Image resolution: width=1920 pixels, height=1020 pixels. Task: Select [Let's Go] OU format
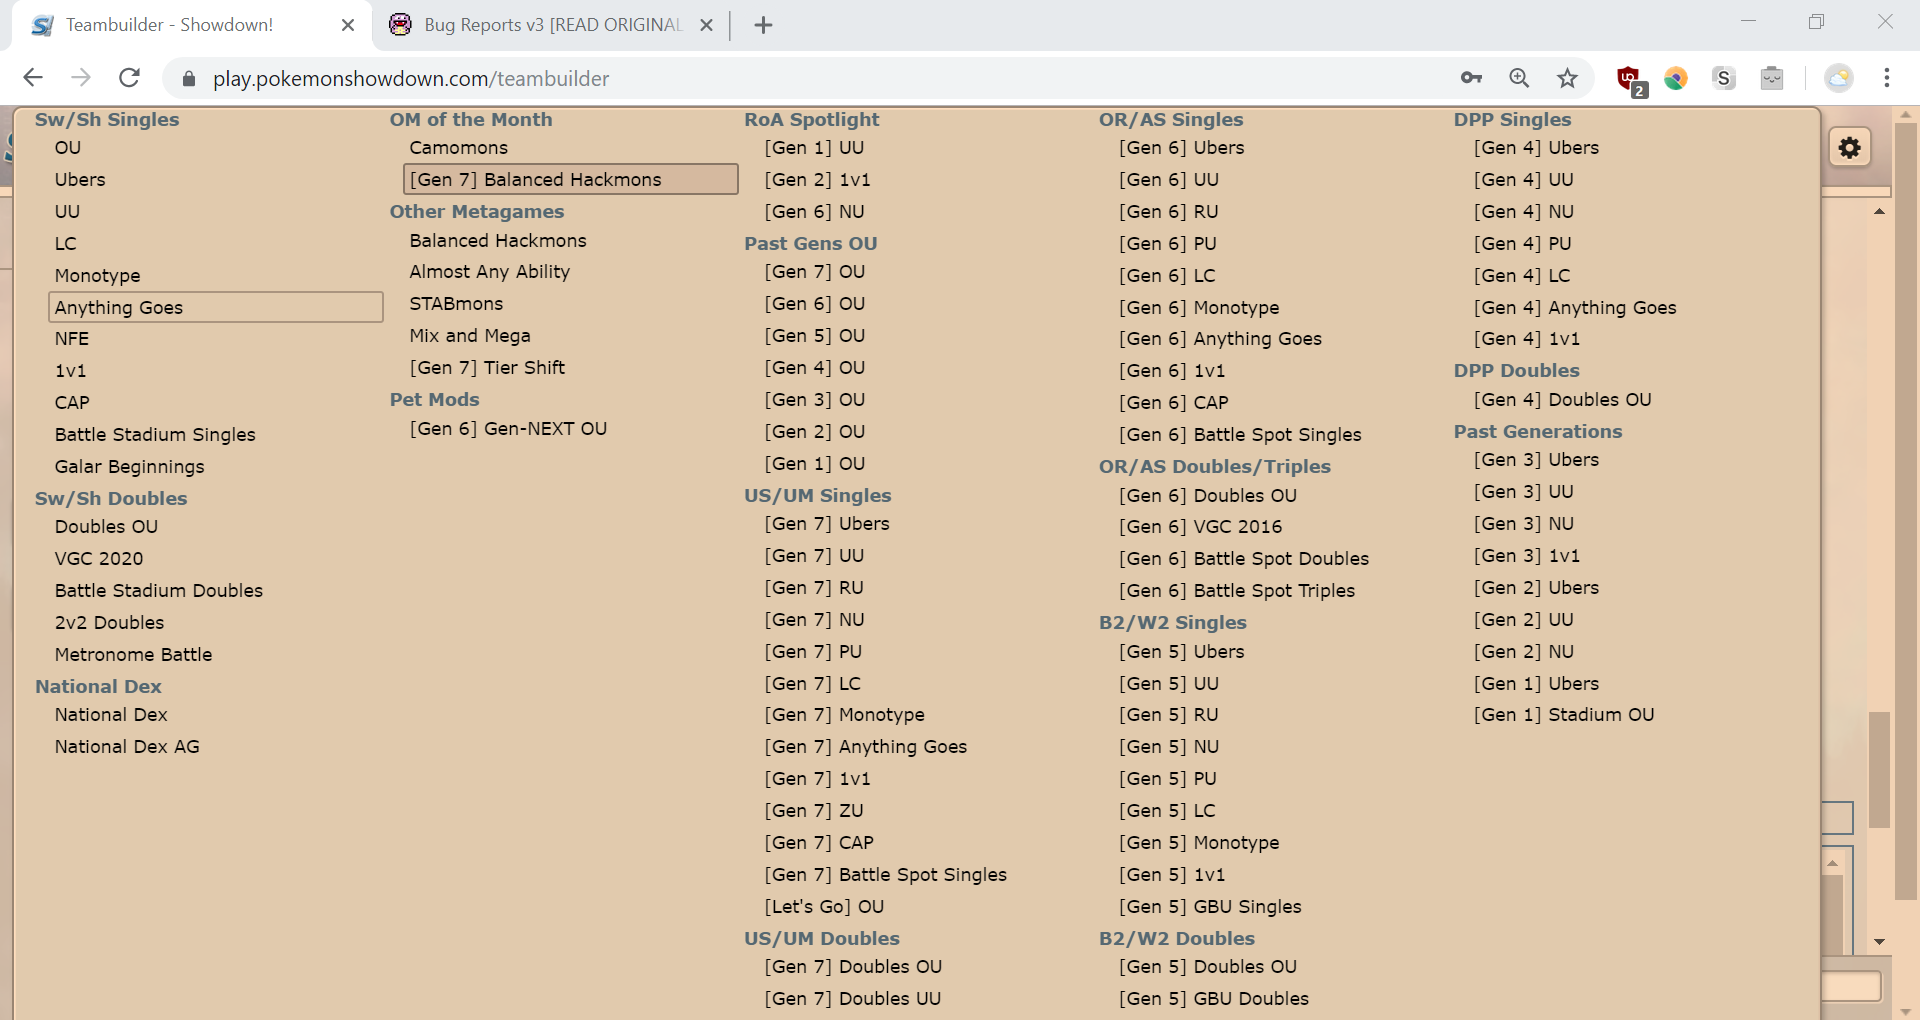click(x=824, y=906)
